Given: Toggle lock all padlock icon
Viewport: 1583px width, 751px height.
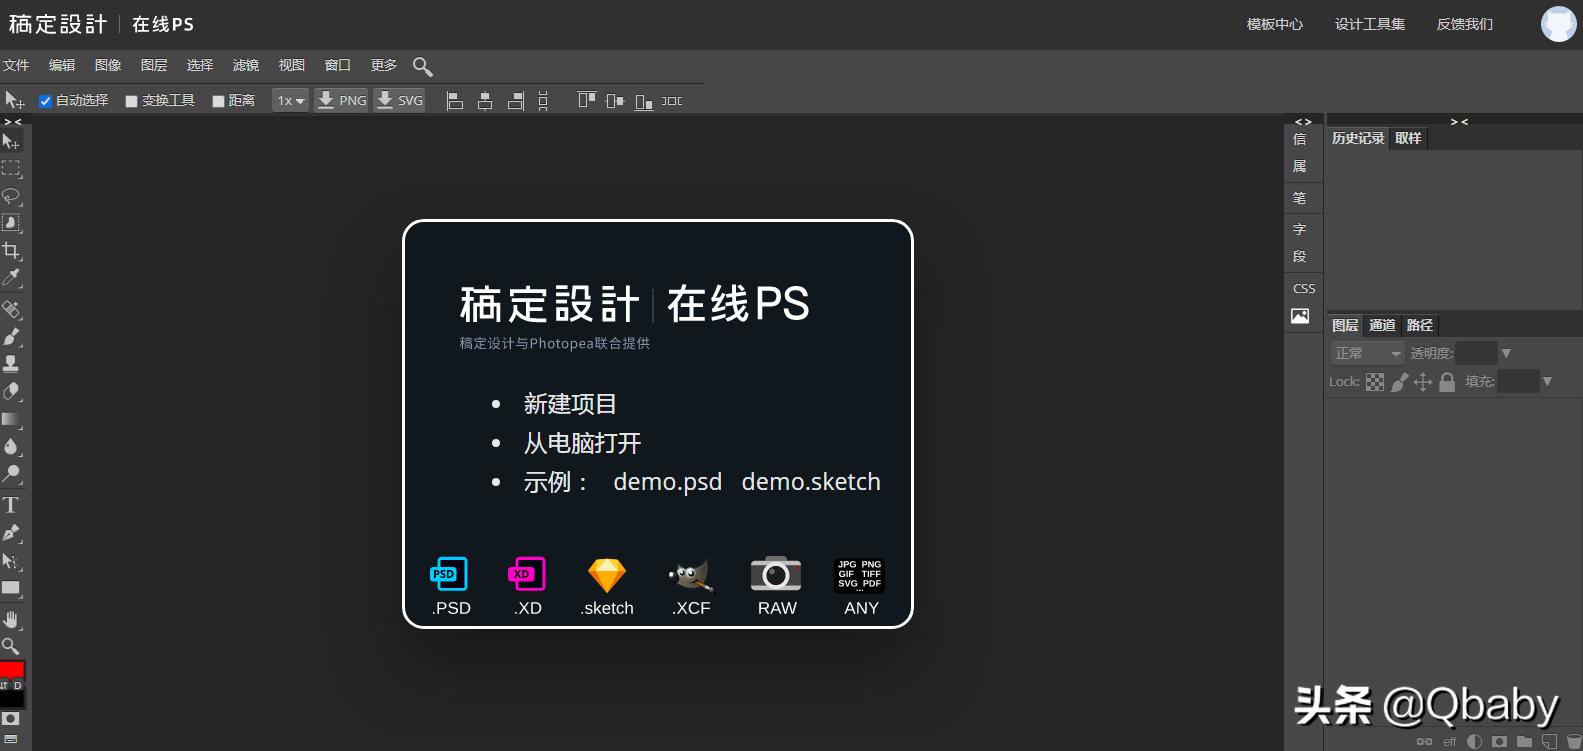Looking at the screenshot, I should click(x=1447, y=382).
